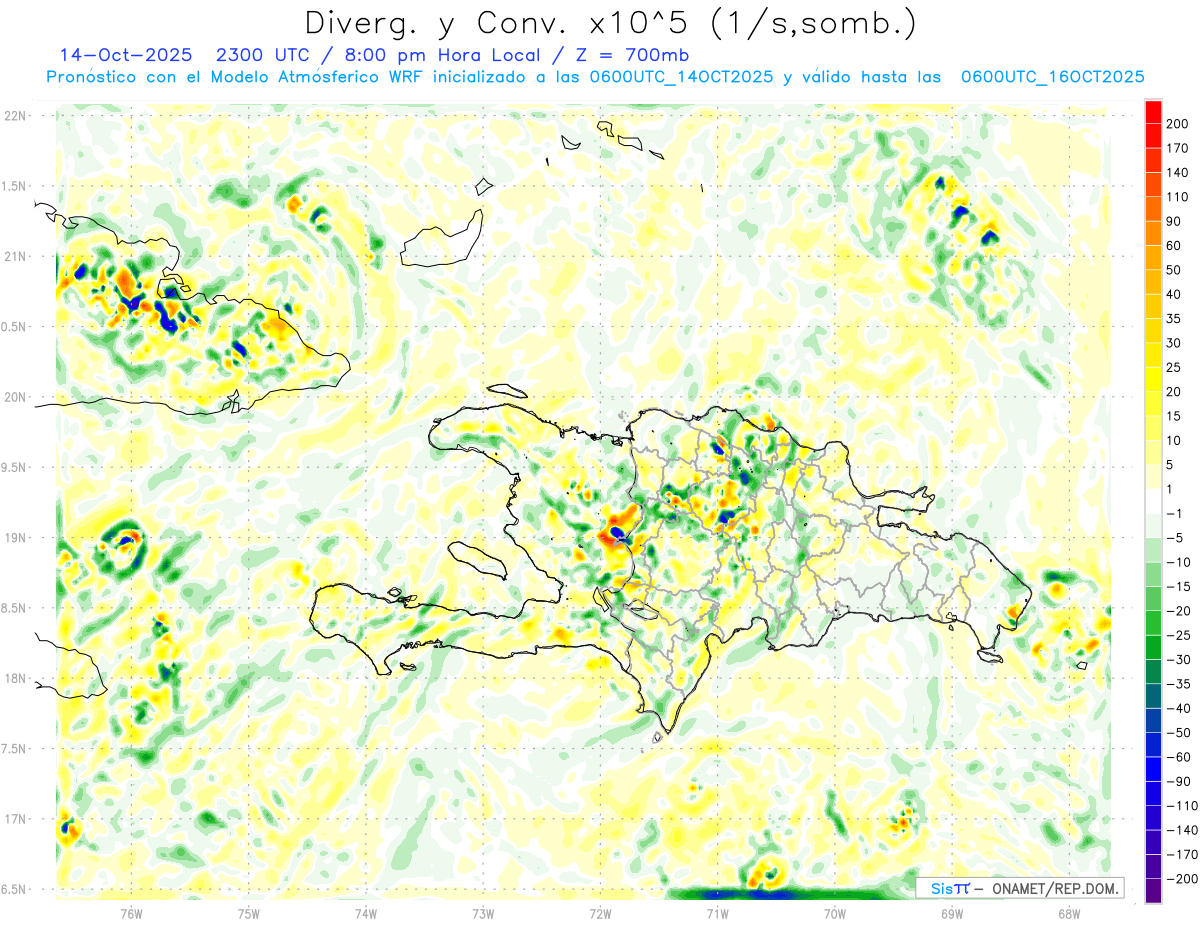Click the yellow 20 colorbar swatch

[x=1153, y=379]
